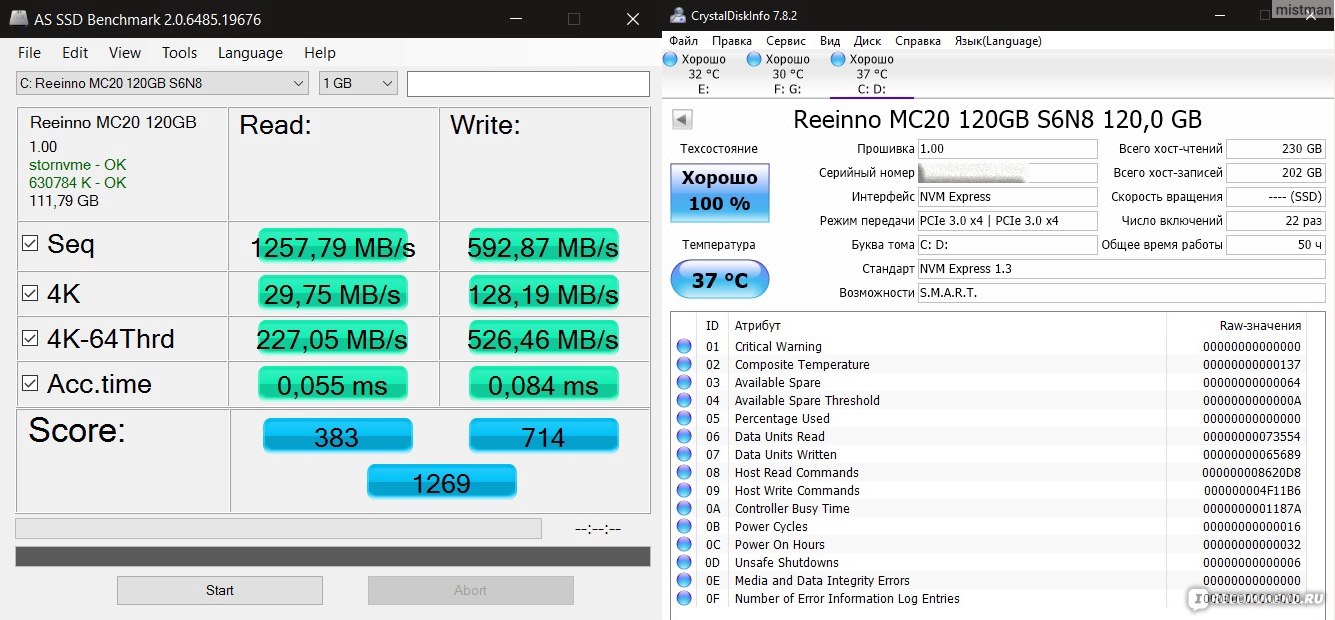The height and width of the screenshot is (620, 1335).
Task: Open the Edit menu in AS SSD Benchmark
Action: click(x=75, y=53)
